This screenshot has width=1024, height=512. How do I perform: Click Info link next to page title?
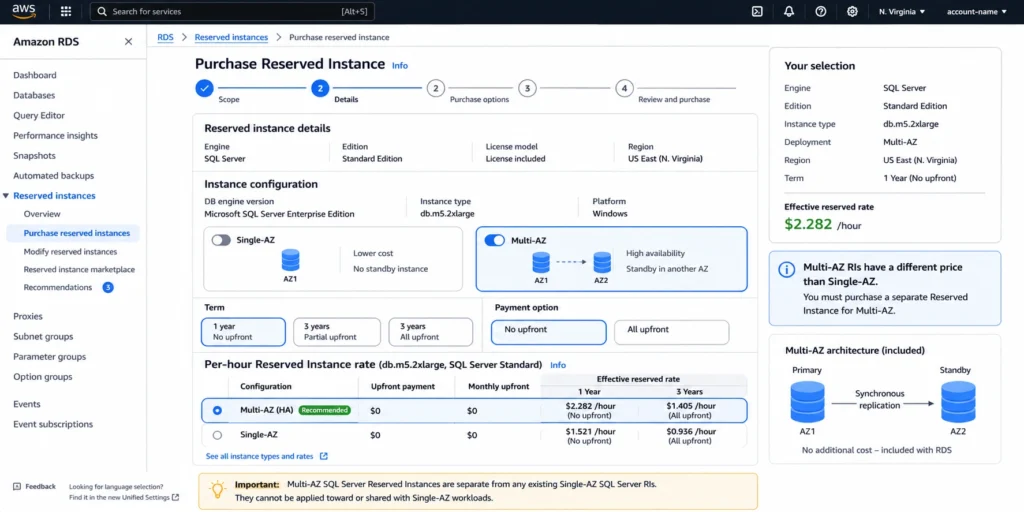pyautogui.click(x=400, y=65)
